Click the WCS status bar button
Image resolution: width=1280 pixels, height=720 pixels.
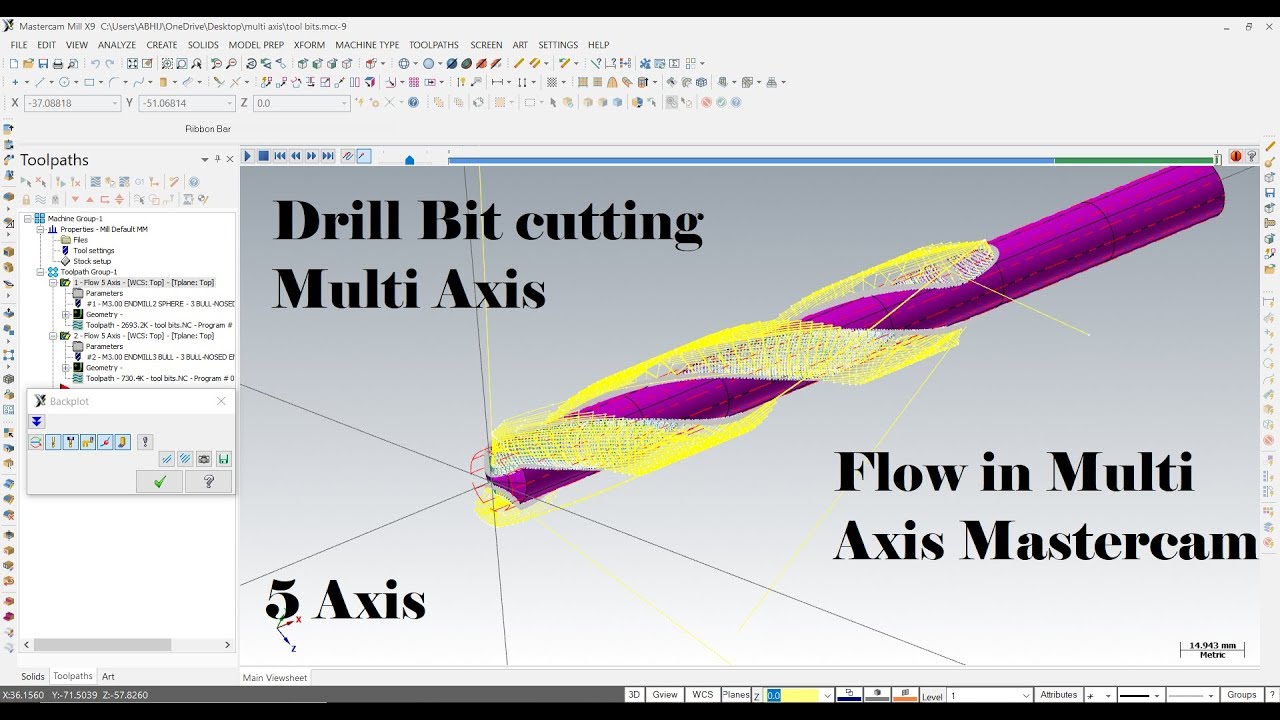pos(703,695)
